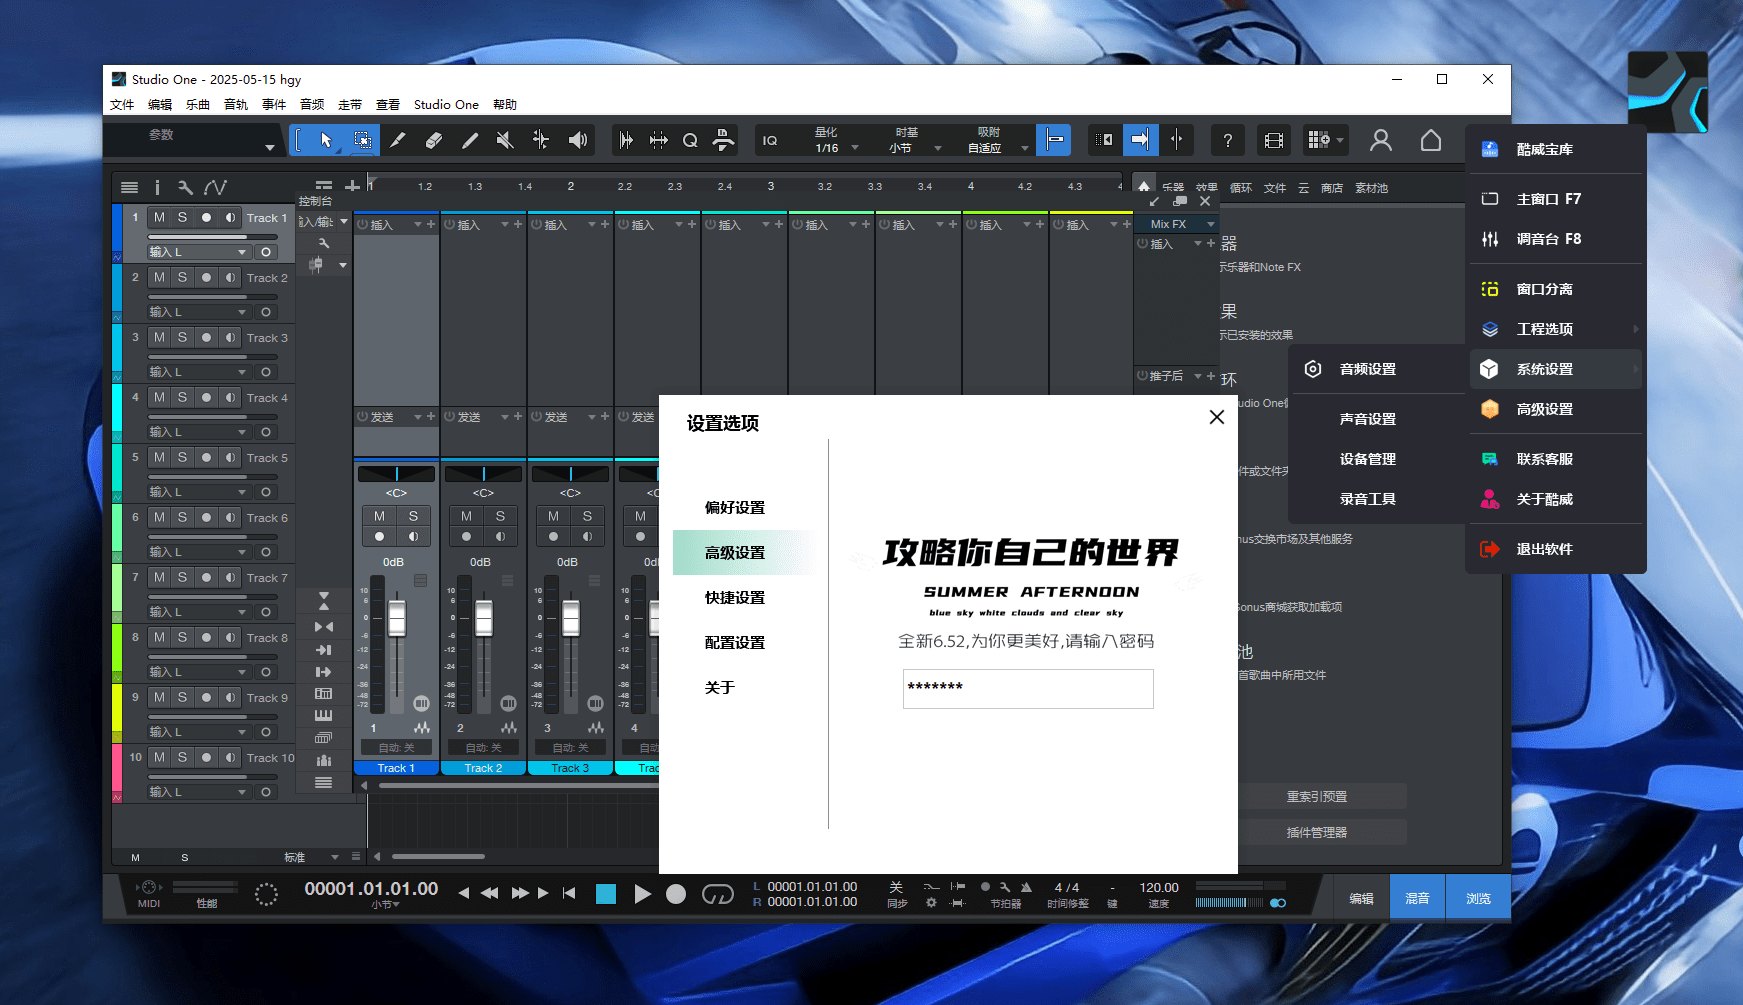1743x1005 pixels.
Task: Select the Paint pencil tool
Action: coord(470,140)
